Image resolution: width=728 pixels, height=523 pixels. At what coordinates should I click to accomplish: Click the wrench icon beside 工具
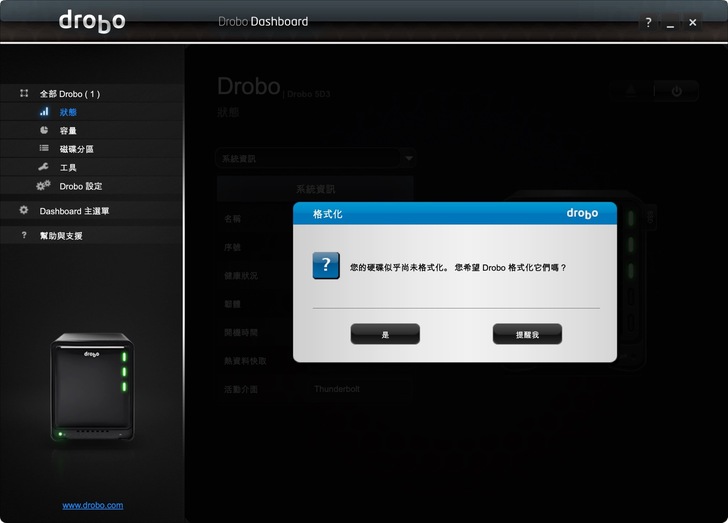tap(44, 167)
